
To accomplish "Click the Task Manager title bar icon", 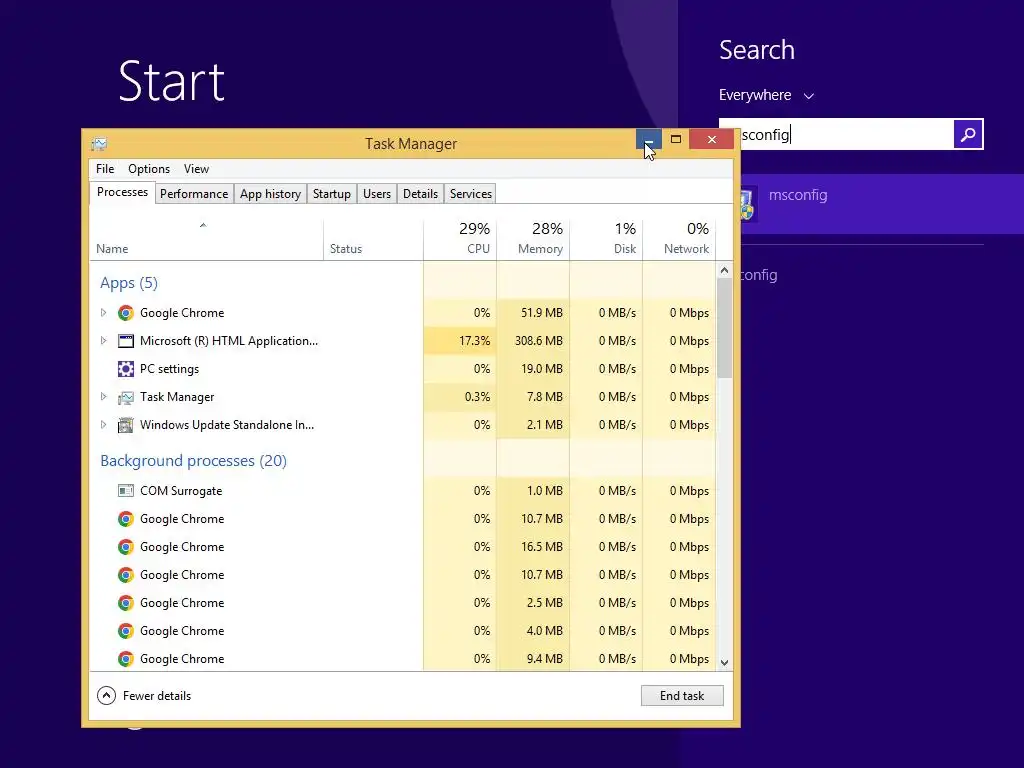I will (99, 144).
